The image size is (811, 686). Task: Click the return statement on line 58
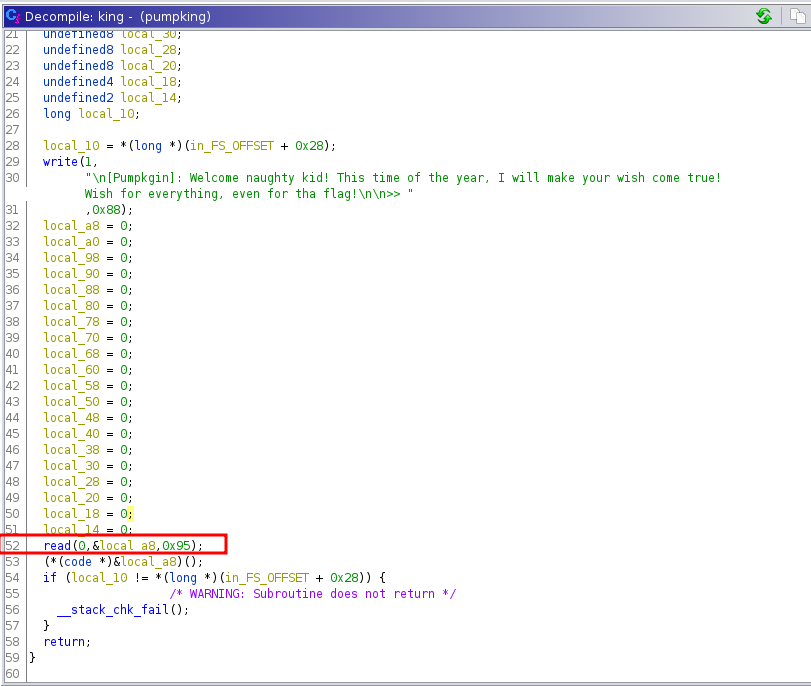[x=63, y=641]
